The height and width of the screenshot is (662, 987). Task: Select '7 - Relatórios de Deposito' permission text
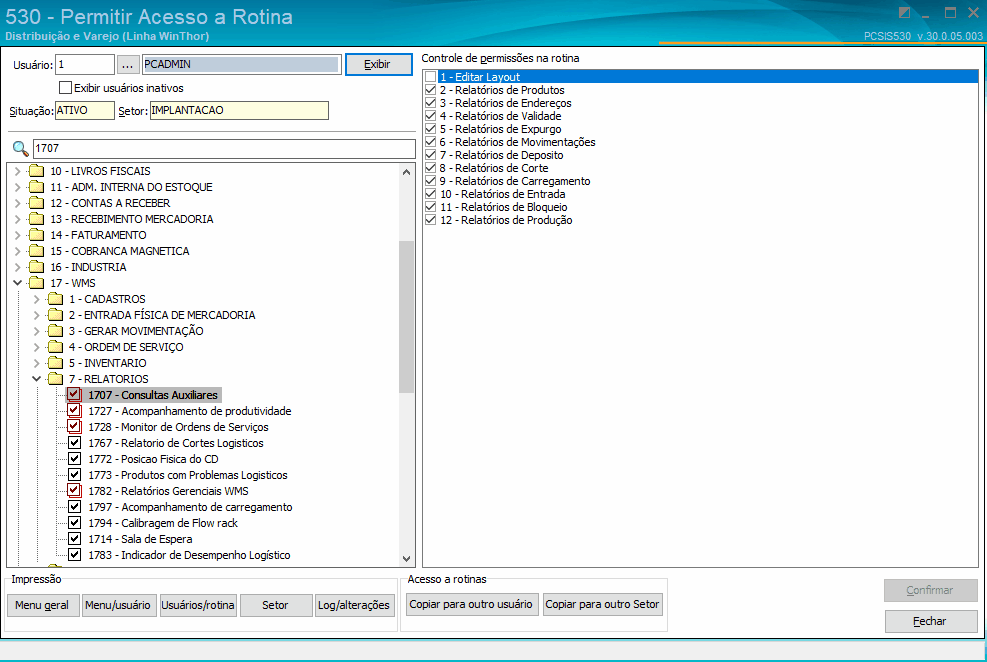pos(502,155)
